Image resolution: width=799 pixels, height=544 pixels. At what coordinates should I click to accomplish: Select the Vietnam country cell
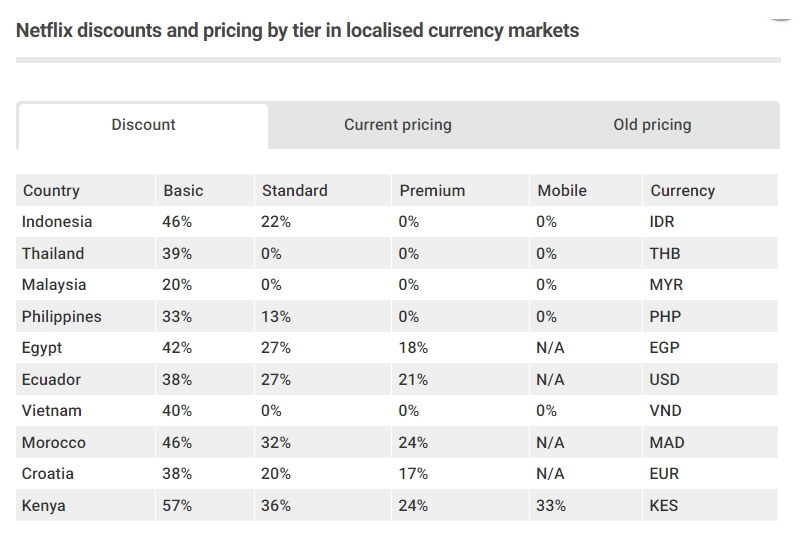pos(52,411)
